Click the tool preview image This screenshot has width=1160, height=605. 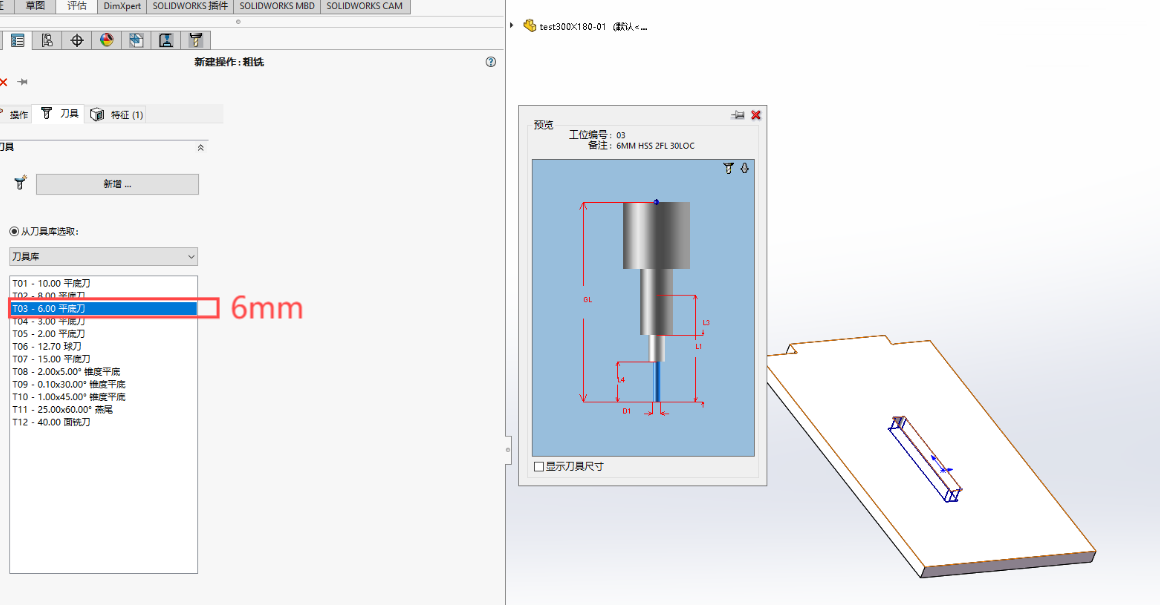[x=643, y=308]
